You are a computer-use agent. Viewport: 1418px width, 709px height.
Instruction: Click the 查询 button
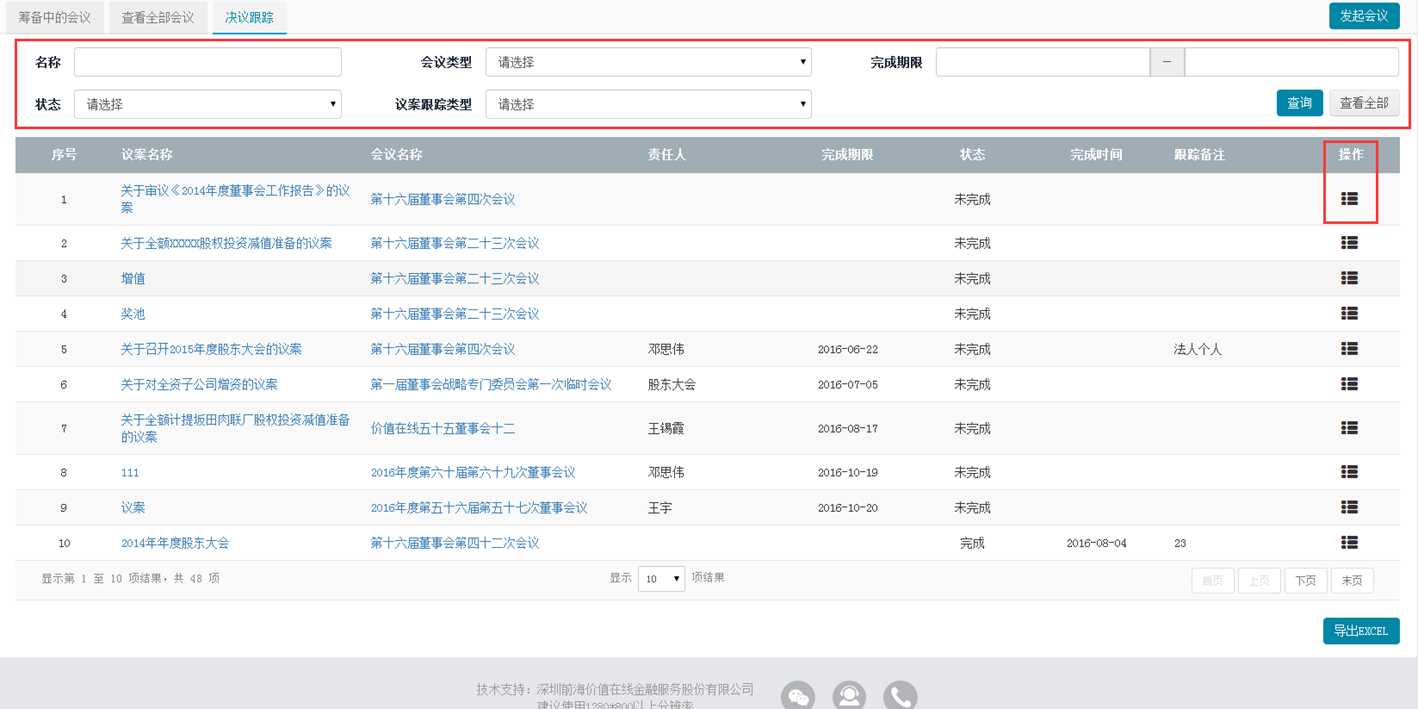(1300, 103)
